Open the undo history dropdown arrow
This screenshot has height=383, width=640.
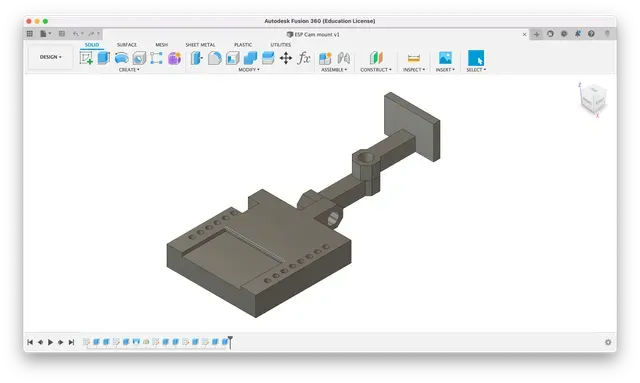pos(82,34)
